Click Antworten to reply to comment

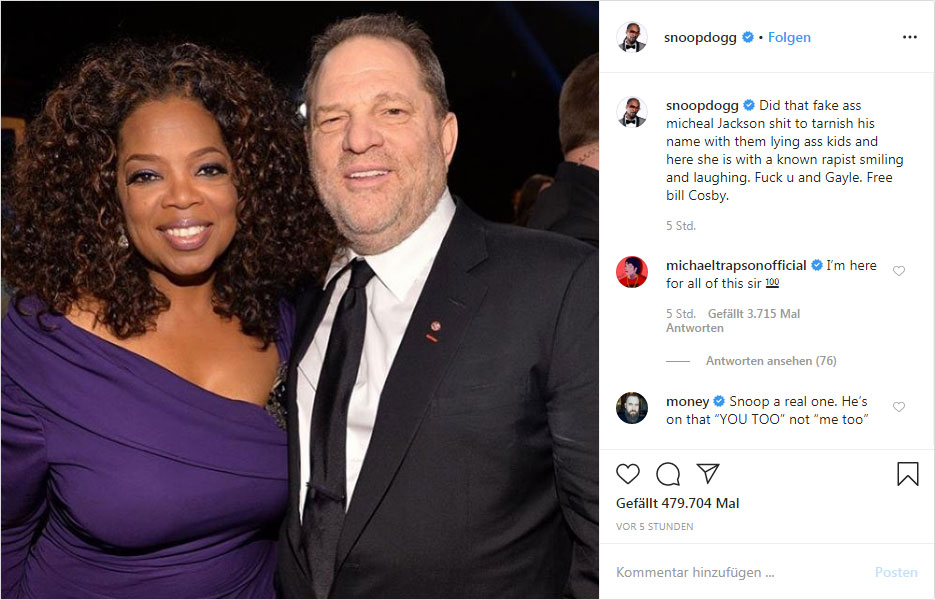694,328
